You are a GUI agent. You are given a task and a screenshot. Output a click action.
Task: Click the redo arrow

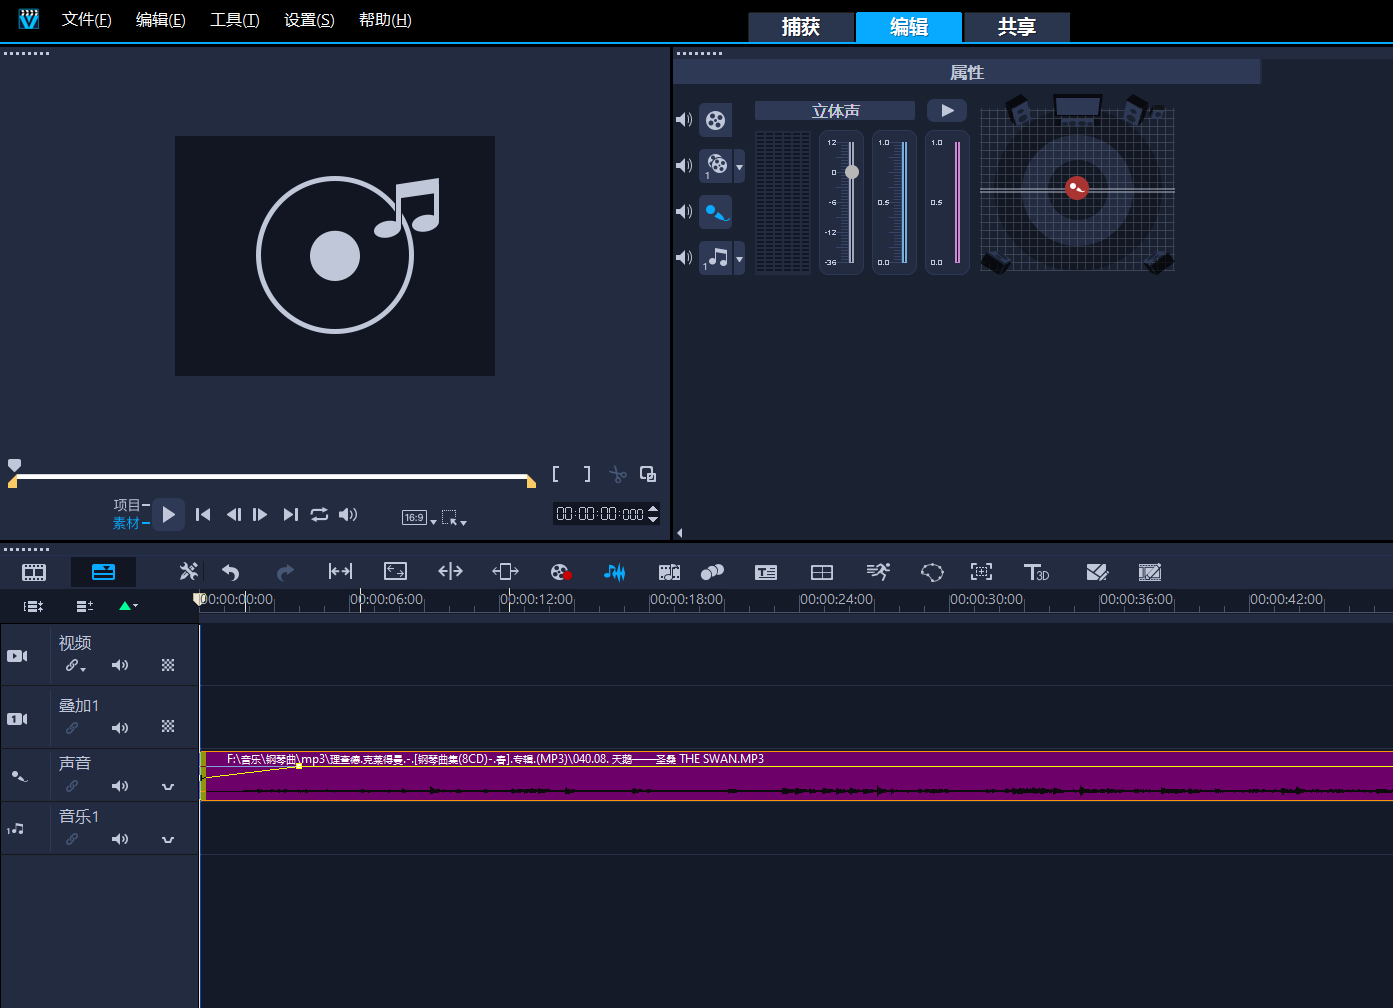285,572
